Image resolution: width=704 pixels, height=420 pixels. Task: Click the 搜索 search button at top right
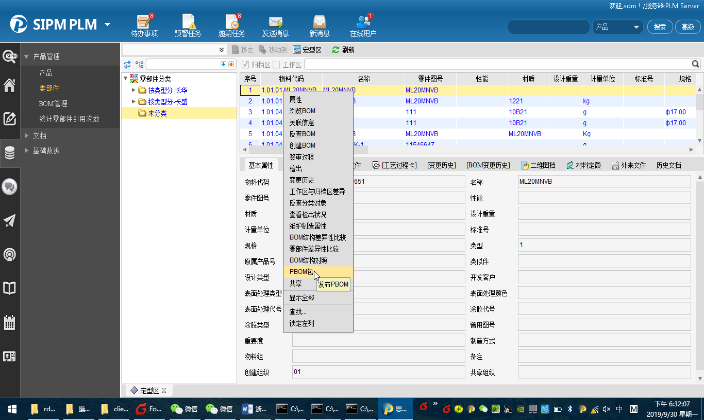(660, 25)
